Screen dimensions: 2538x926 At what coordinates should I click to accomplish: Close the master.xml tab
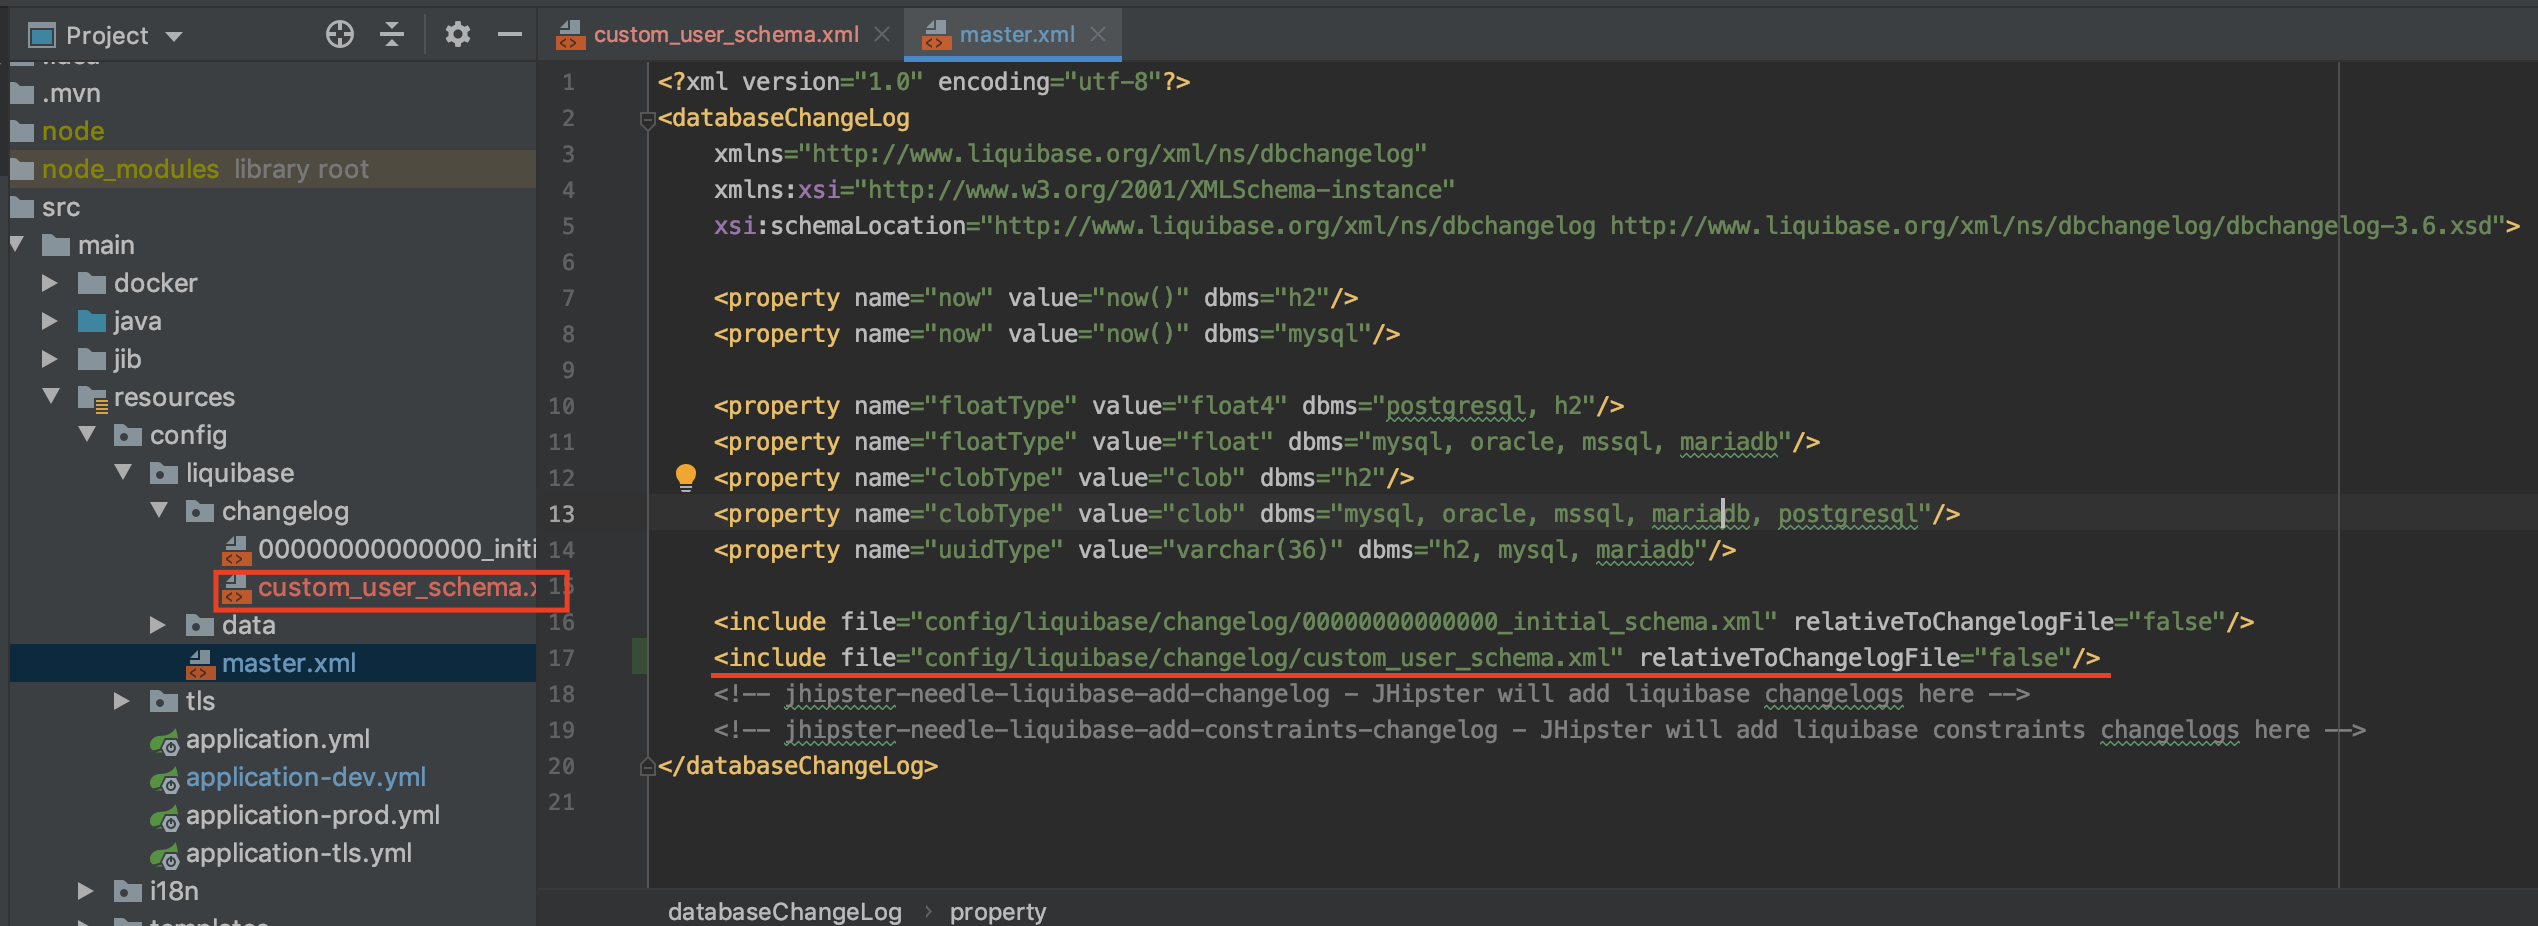tap(1098, 35)
